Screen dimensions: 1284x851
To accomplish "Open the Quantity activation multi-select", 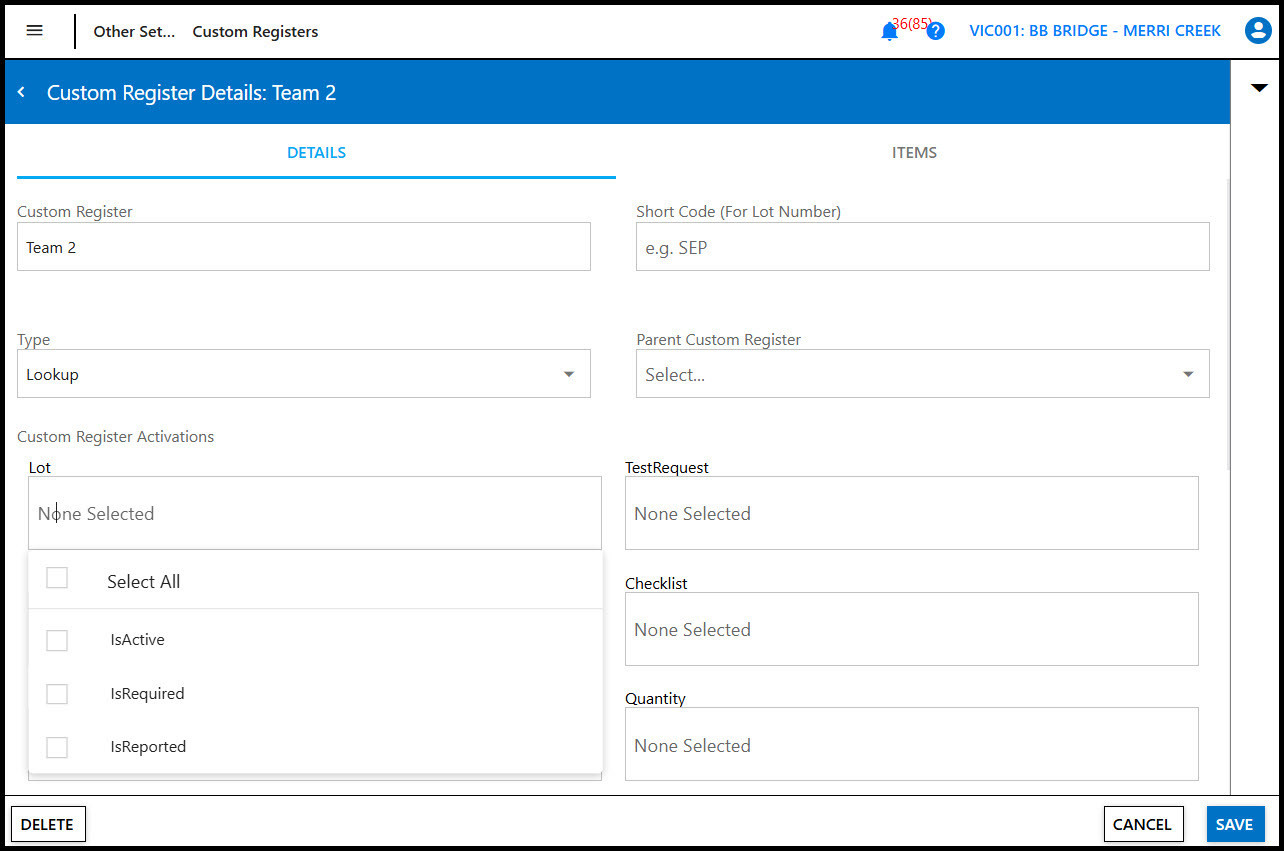I will [x=912, y=745].
